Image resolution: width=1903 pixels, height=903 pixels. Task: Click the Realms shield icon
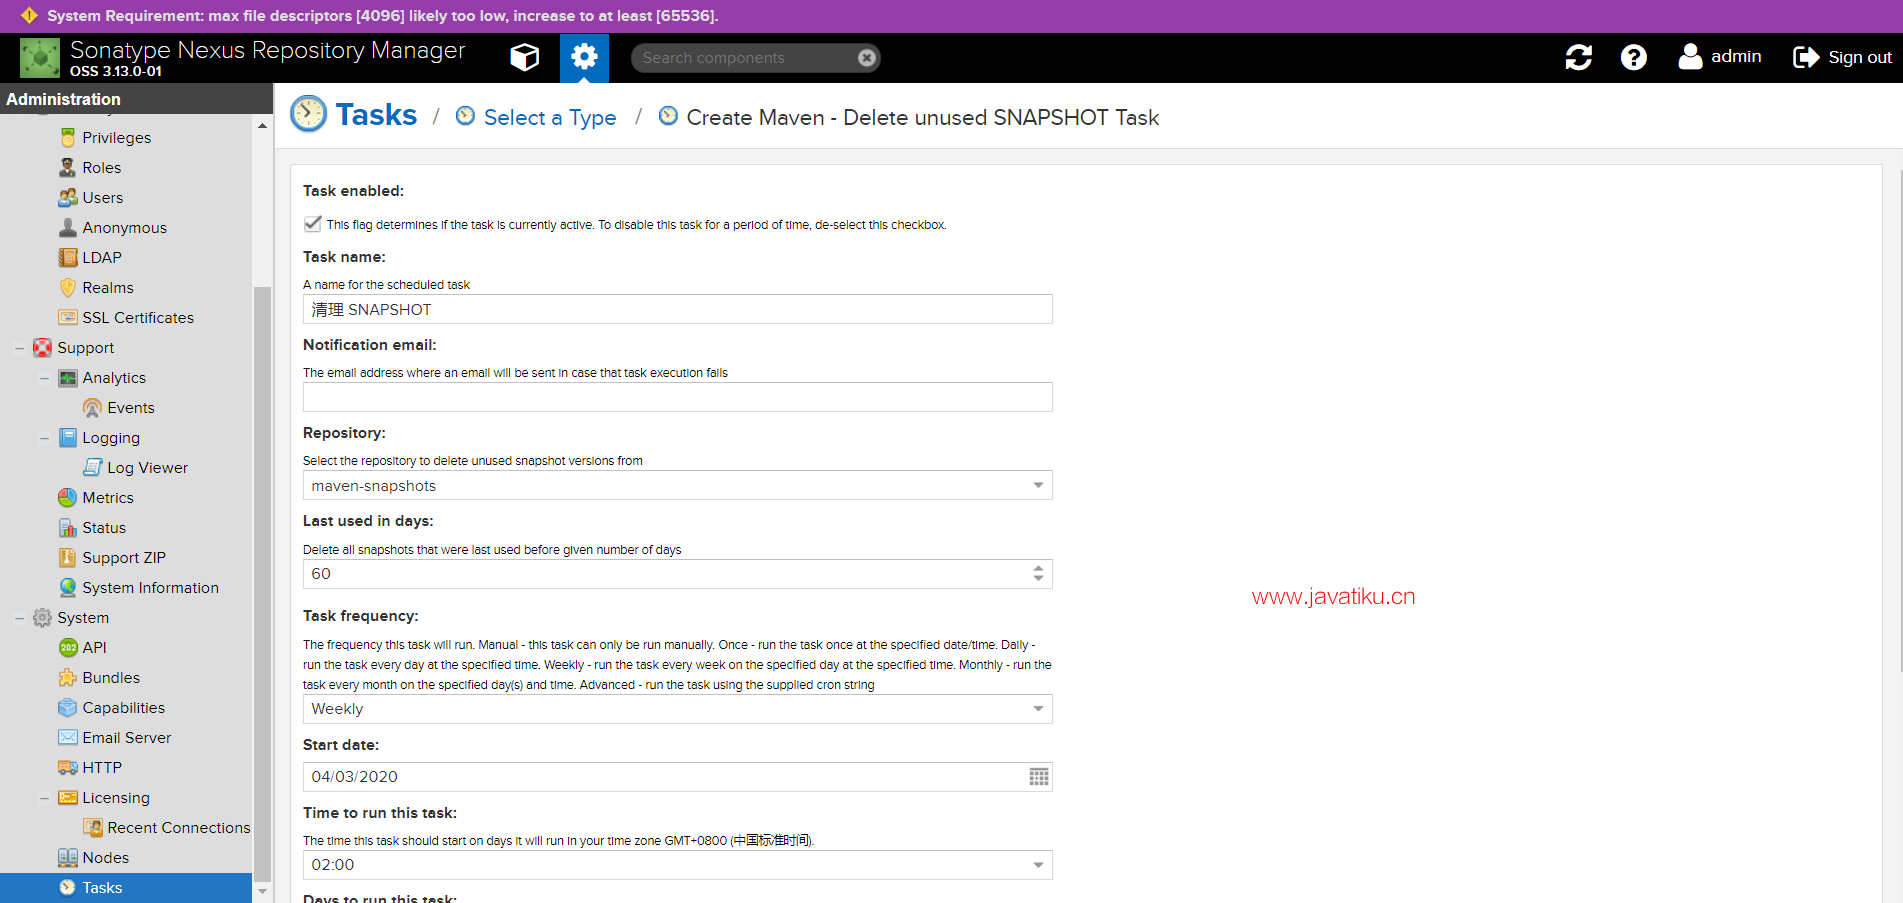pos(68,287)
